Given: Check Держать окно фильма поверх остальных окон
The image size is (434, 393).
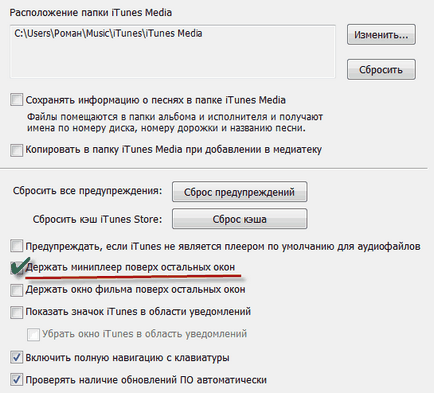Looking at the screenshot, I should coord(16,290).
